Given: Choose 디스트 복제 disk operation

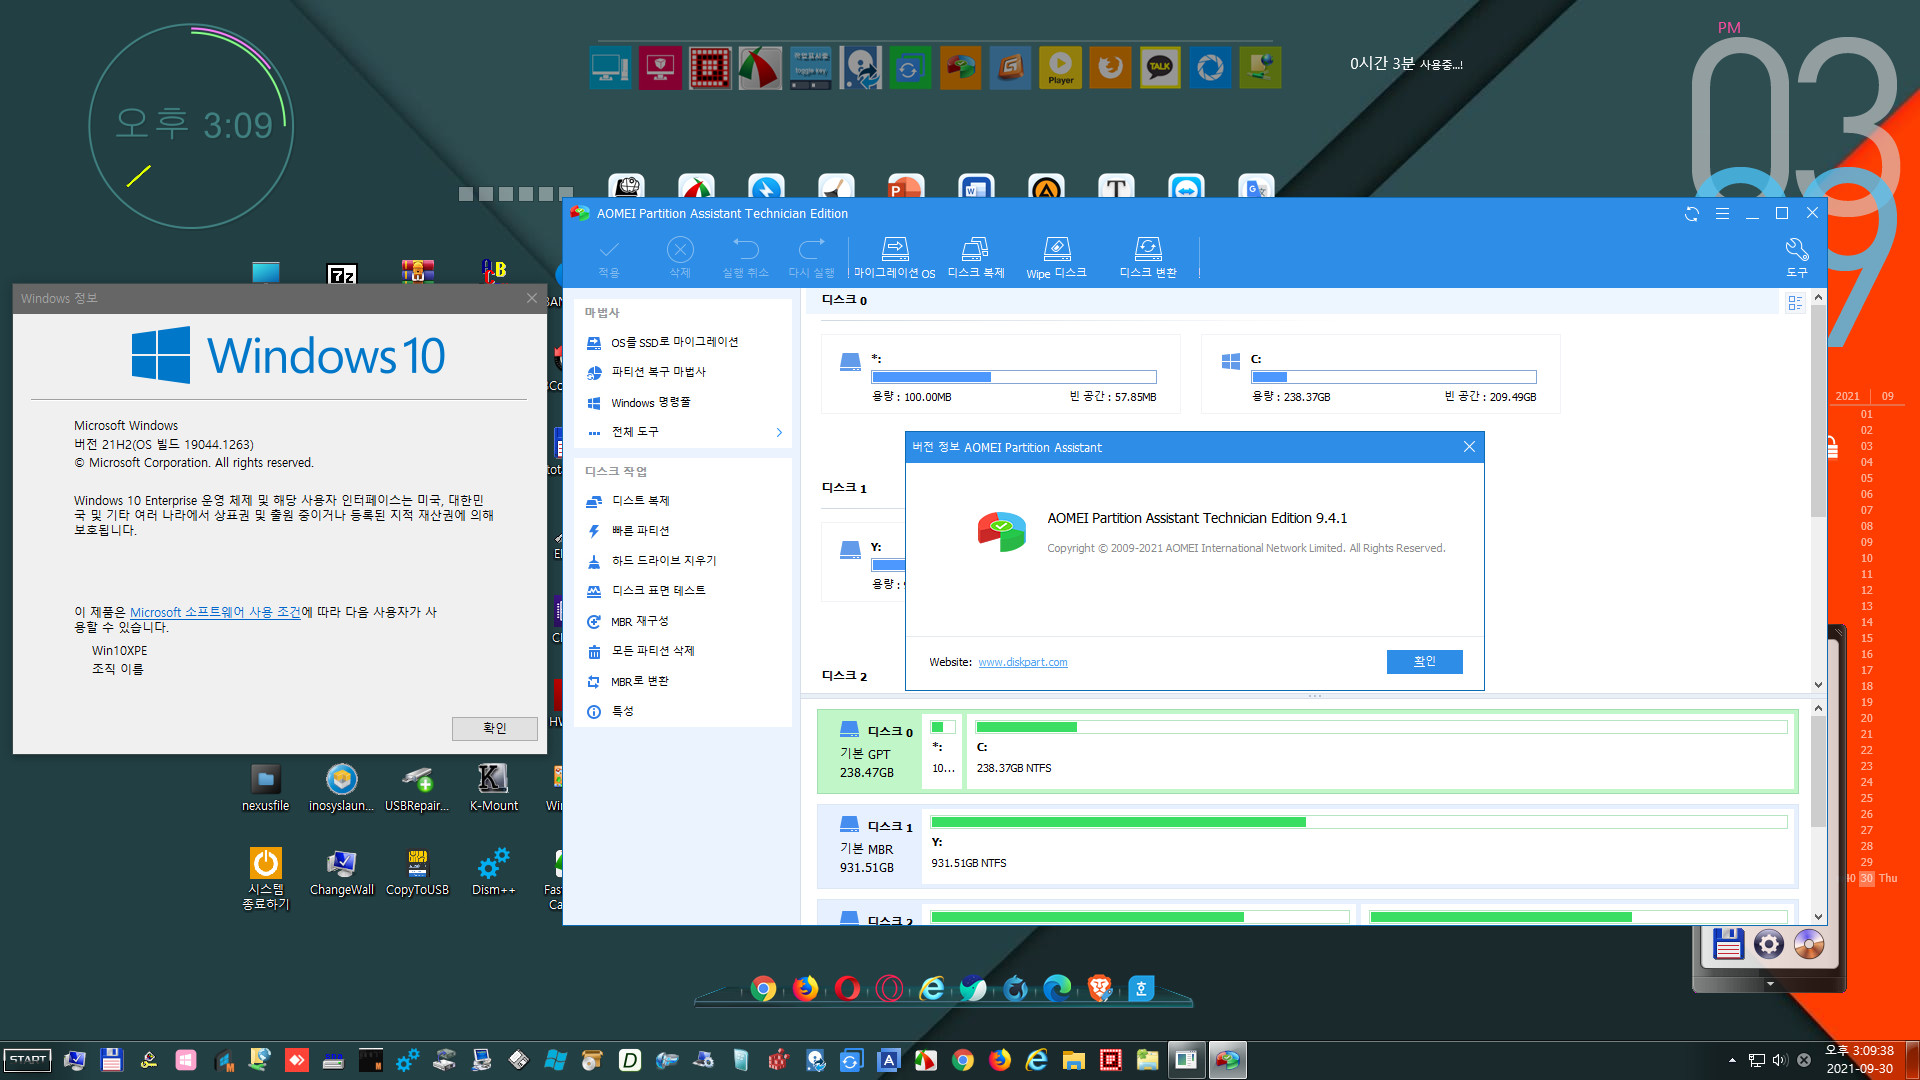Looking at the screenshot, I should 640,501.
